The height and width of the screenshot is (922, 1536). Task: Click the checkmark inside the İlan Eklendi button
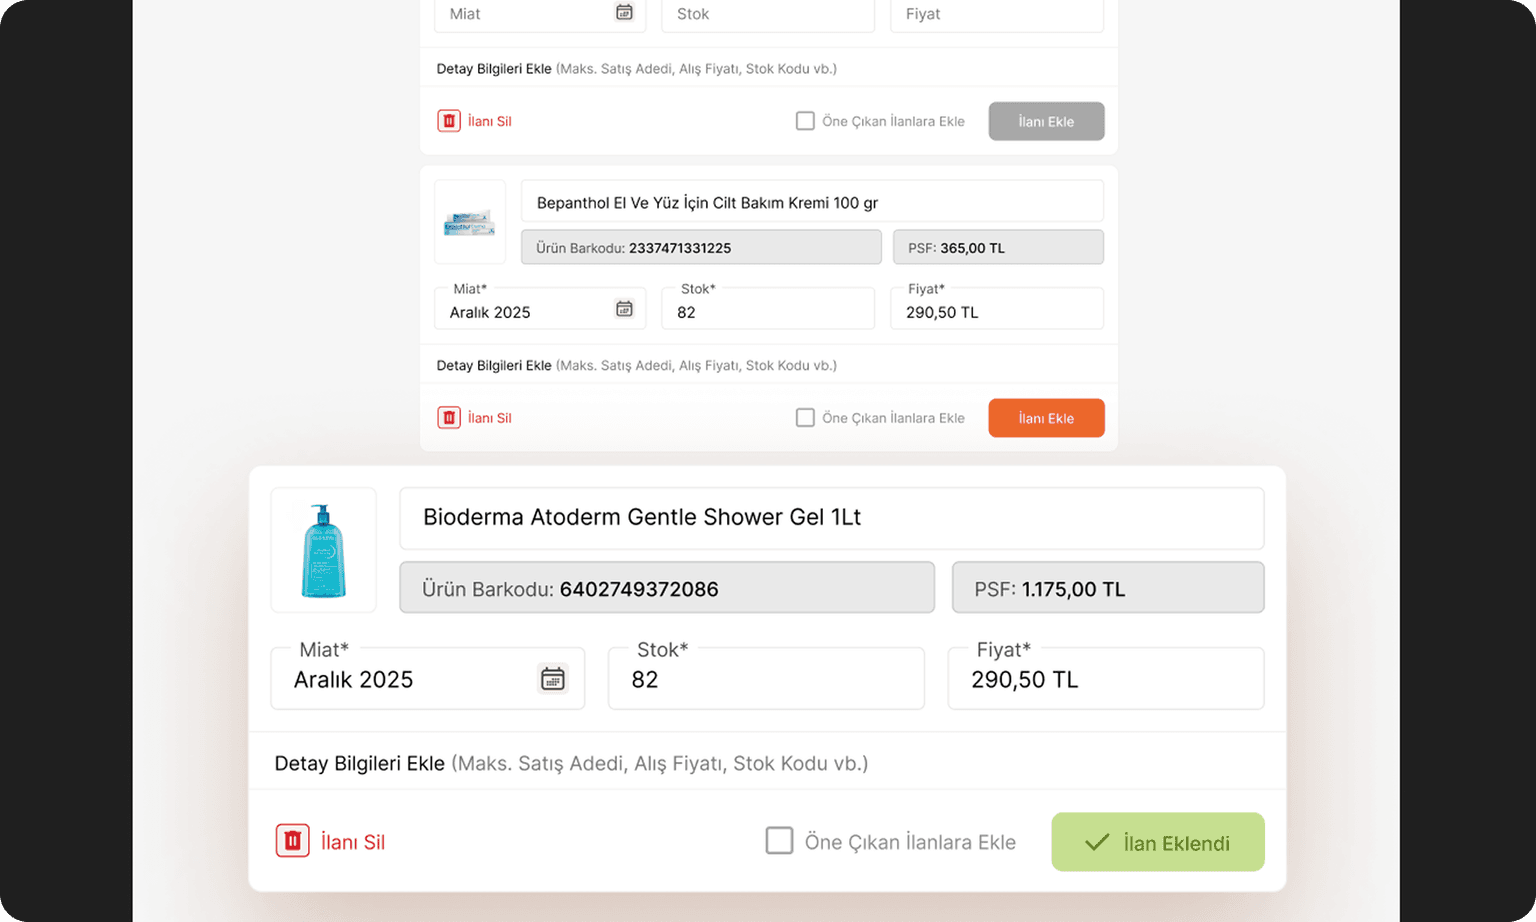(x=1098, y=842)
